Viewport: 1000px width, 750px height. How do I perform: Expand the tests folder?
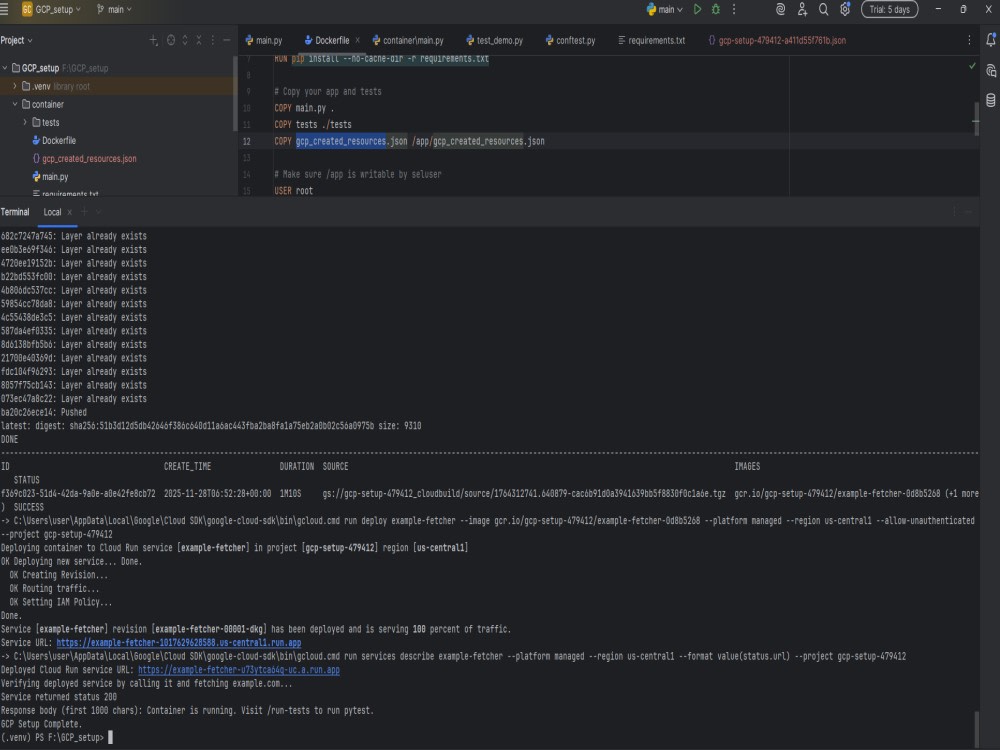[x=25, y=122]
